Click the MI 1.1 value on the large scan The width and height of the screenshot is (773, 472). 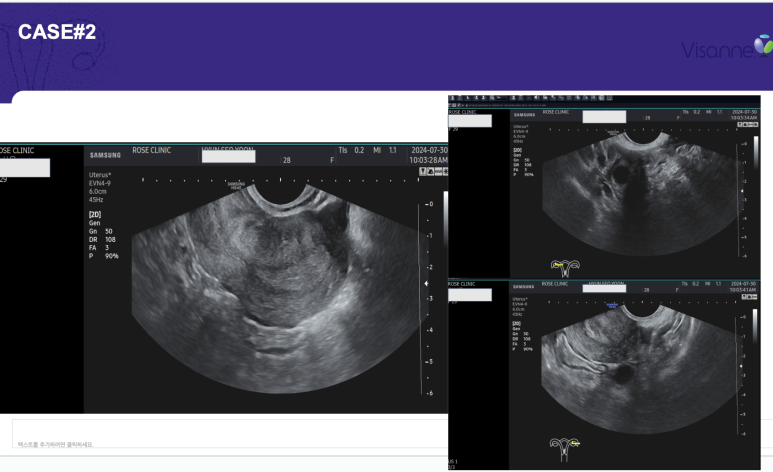click(385, 150)
